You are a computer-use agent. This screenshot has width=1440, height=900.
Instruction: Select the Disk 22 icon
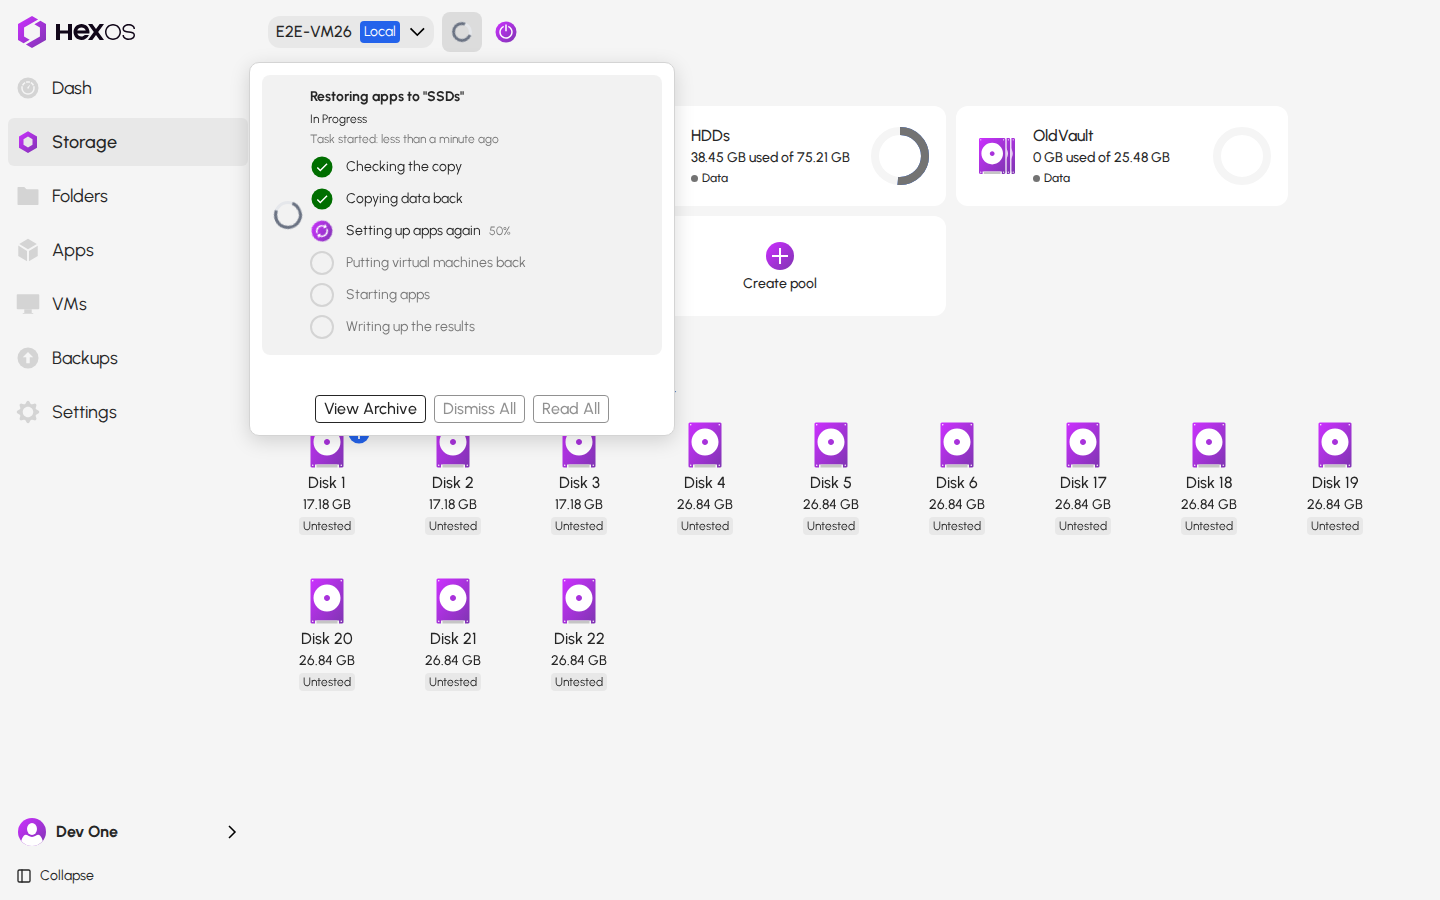(x=579, y=601)
